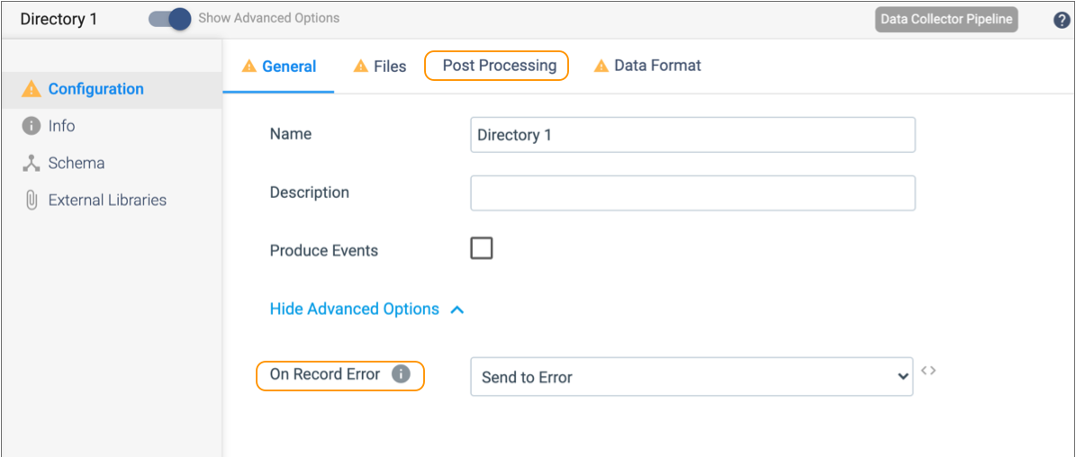This screenshot has height=457, width=1076.
Task: Select the General tab
Action: pyautogui.click(x=288, y=67)
